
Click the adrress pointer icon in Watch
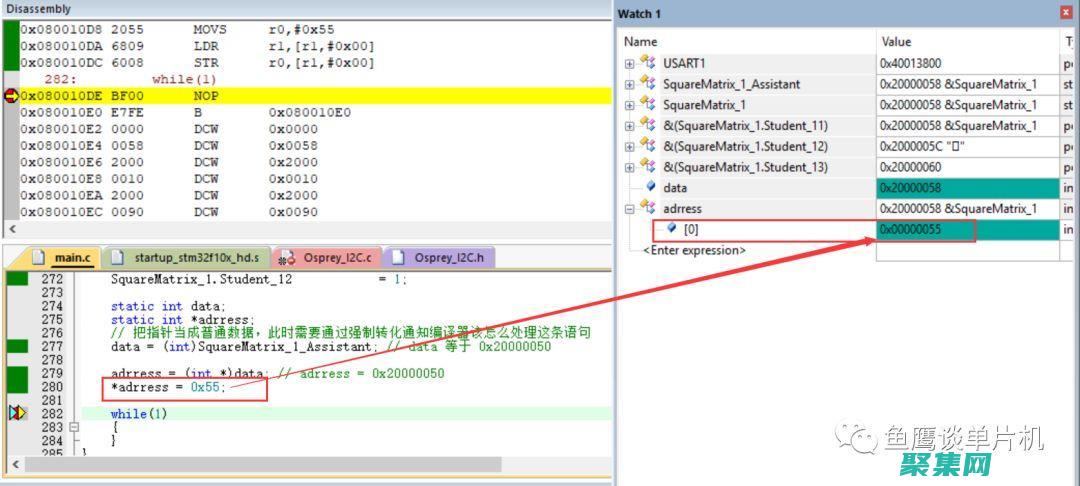[648, 208]
